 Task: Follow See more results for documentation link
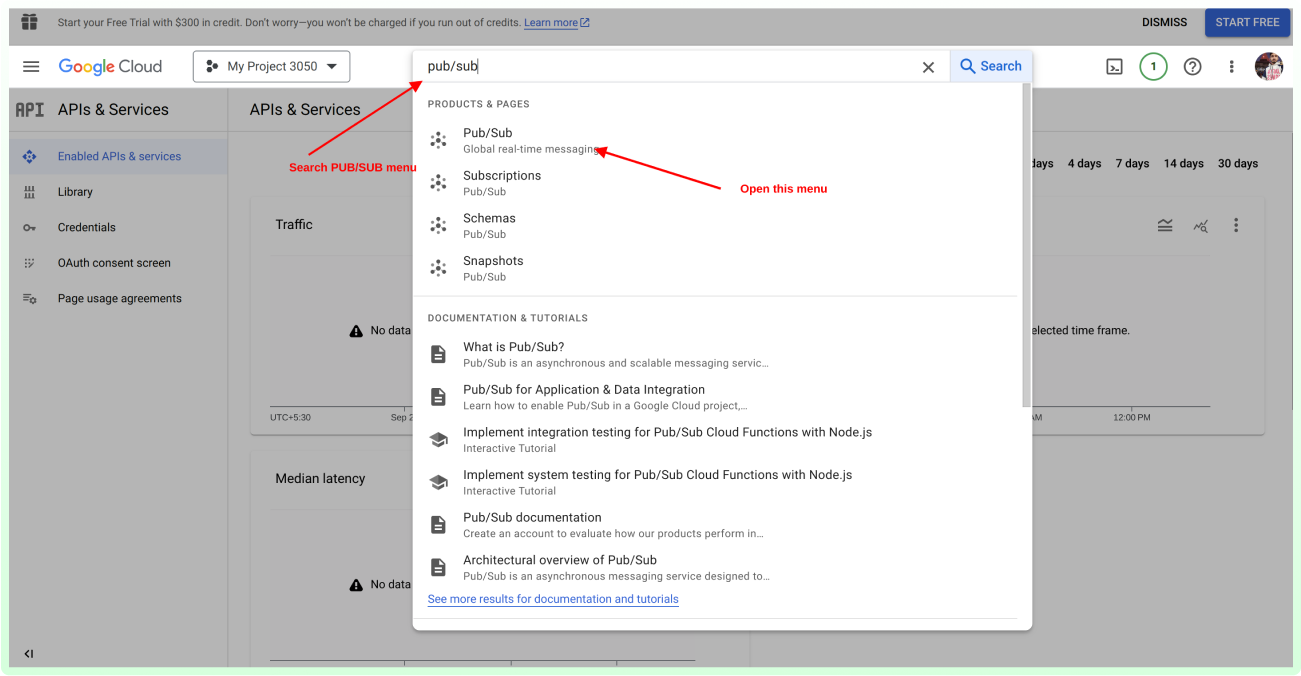click(x=553, y=600)
